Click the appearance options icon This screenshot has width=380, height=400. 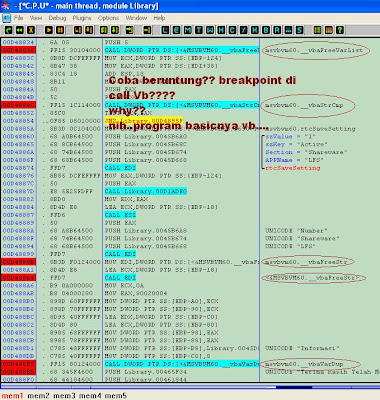pyautogui.click(x=329, y=30)
